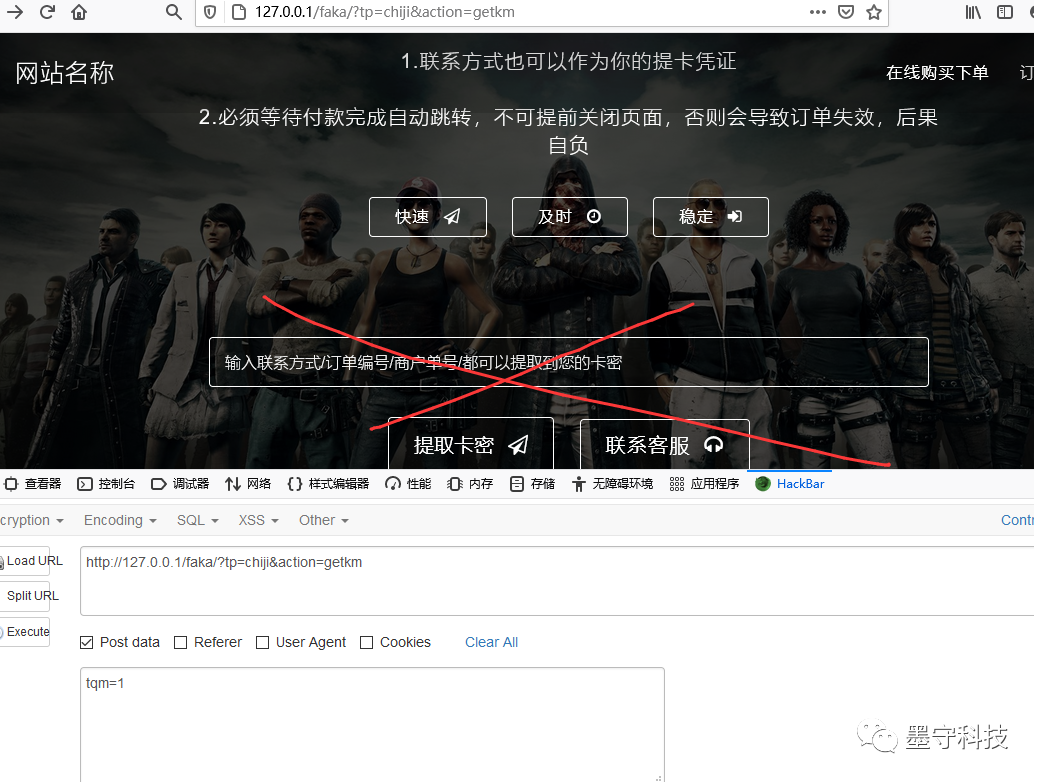Switch to the 性能 performance tab
This screenshot has width=1042, height=783.
click(408, 484)
